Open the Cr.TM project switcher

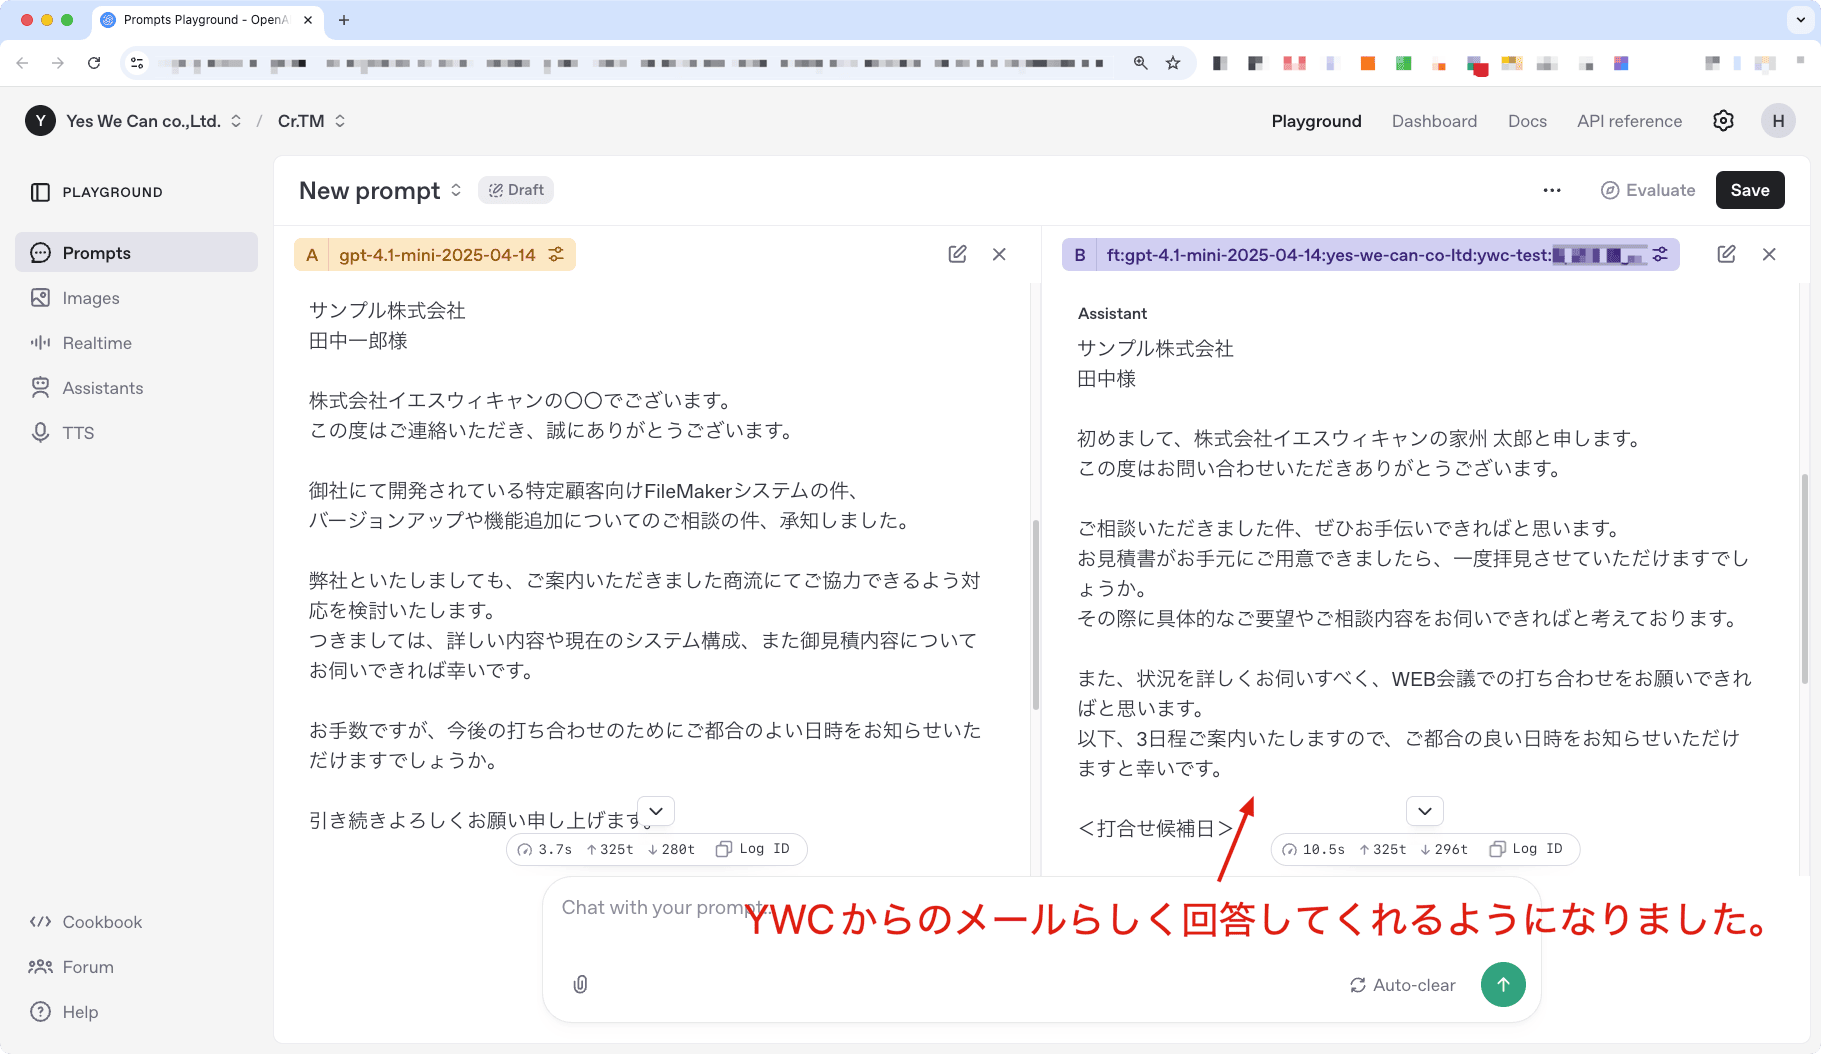(309, 120)
